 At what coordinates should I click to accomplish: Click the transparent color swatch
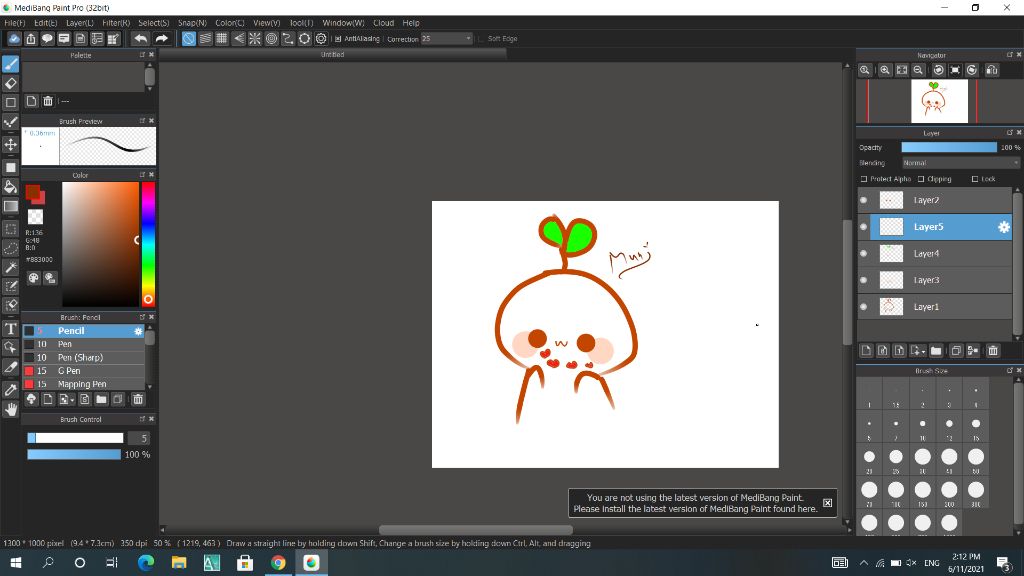pyautogui.click(x=35, y=217)
